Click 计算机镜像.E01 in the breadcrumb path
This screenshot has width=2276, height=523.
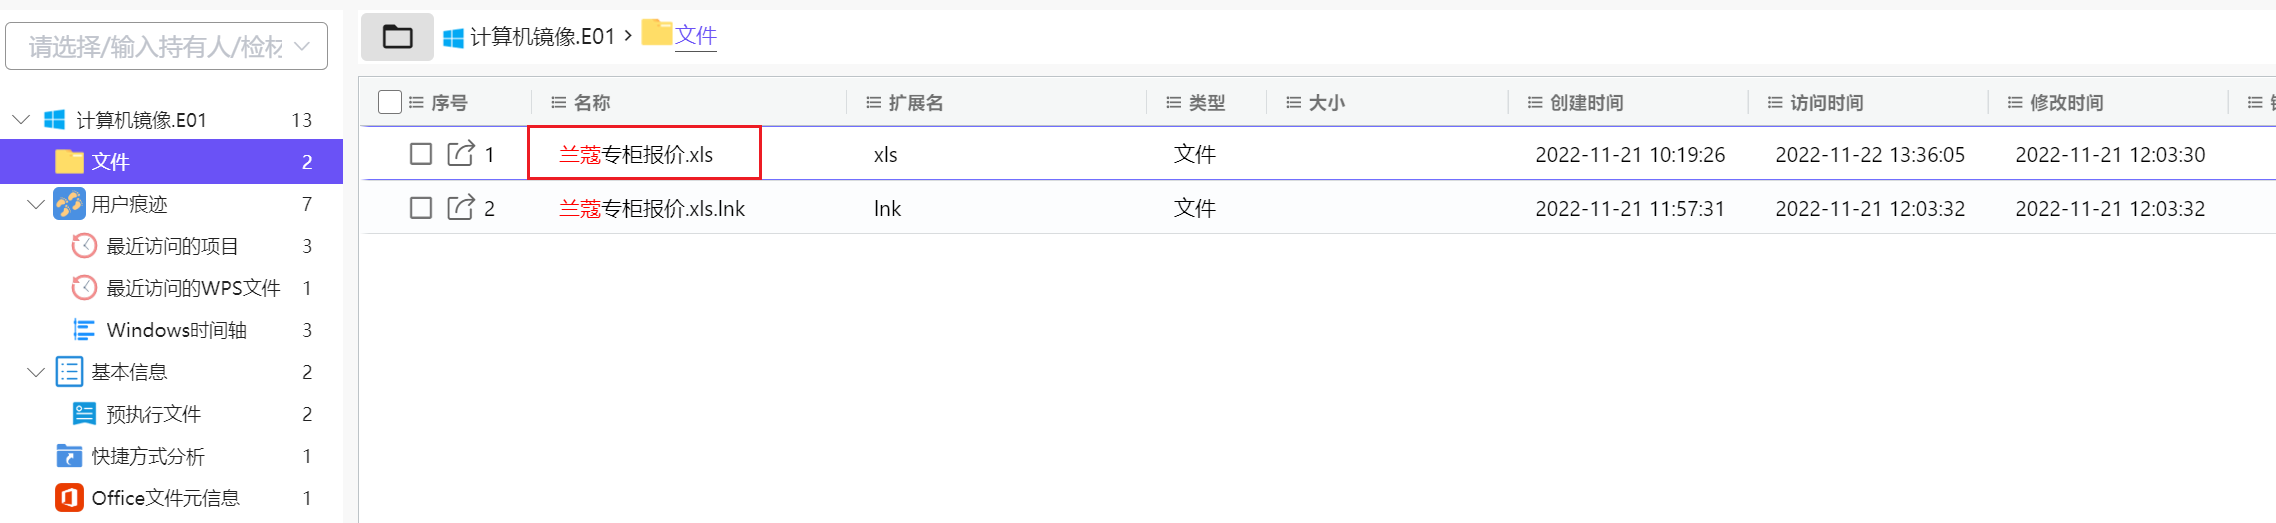click(541, 37)
